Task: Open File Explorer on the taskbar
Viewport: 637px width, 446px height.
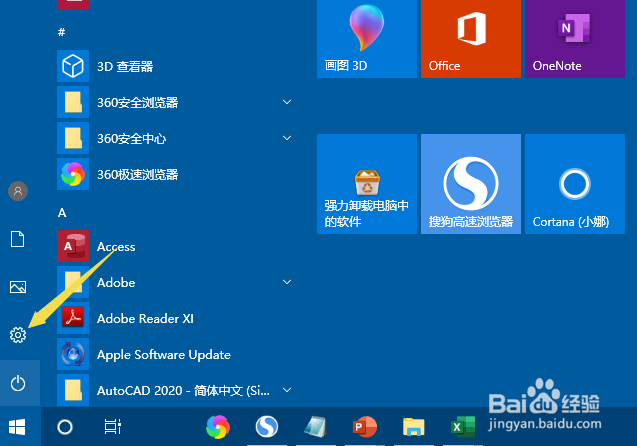Action: point(414,427)
